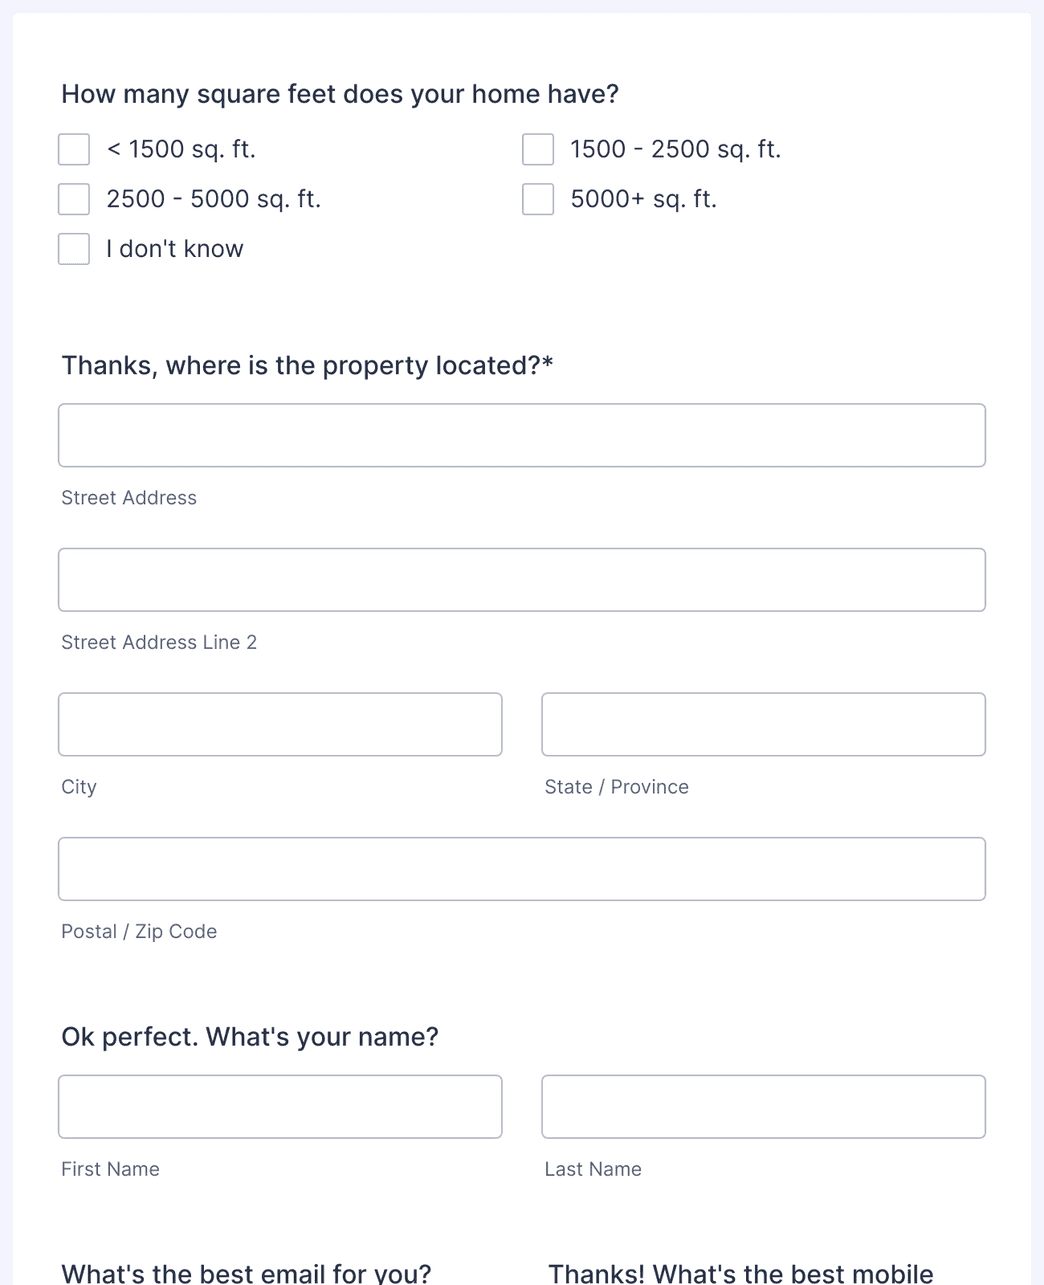This screenshot has width=1044, height=1285.
Task: Click the City field label
Action: (x=79, y=786)
